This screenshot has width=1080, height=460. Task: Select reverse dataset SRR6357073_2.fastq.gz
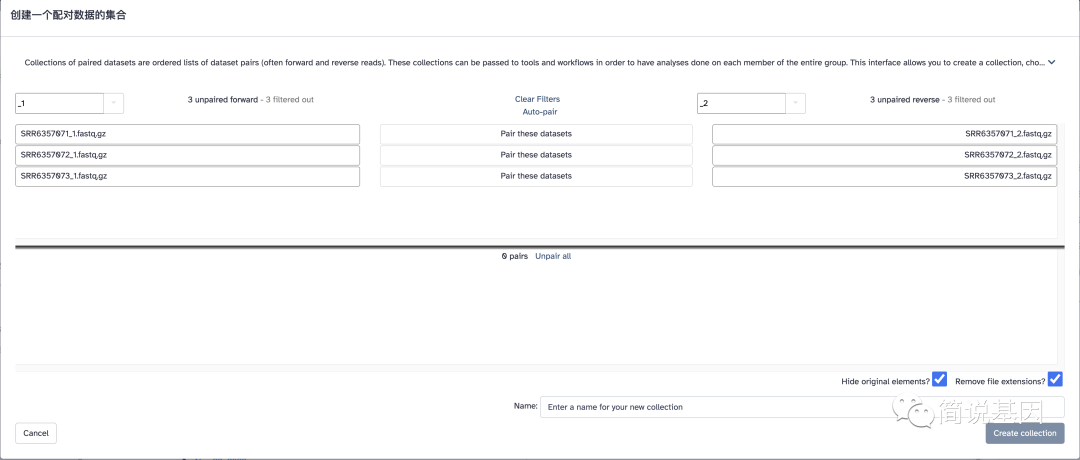click(x=884, y=176)
